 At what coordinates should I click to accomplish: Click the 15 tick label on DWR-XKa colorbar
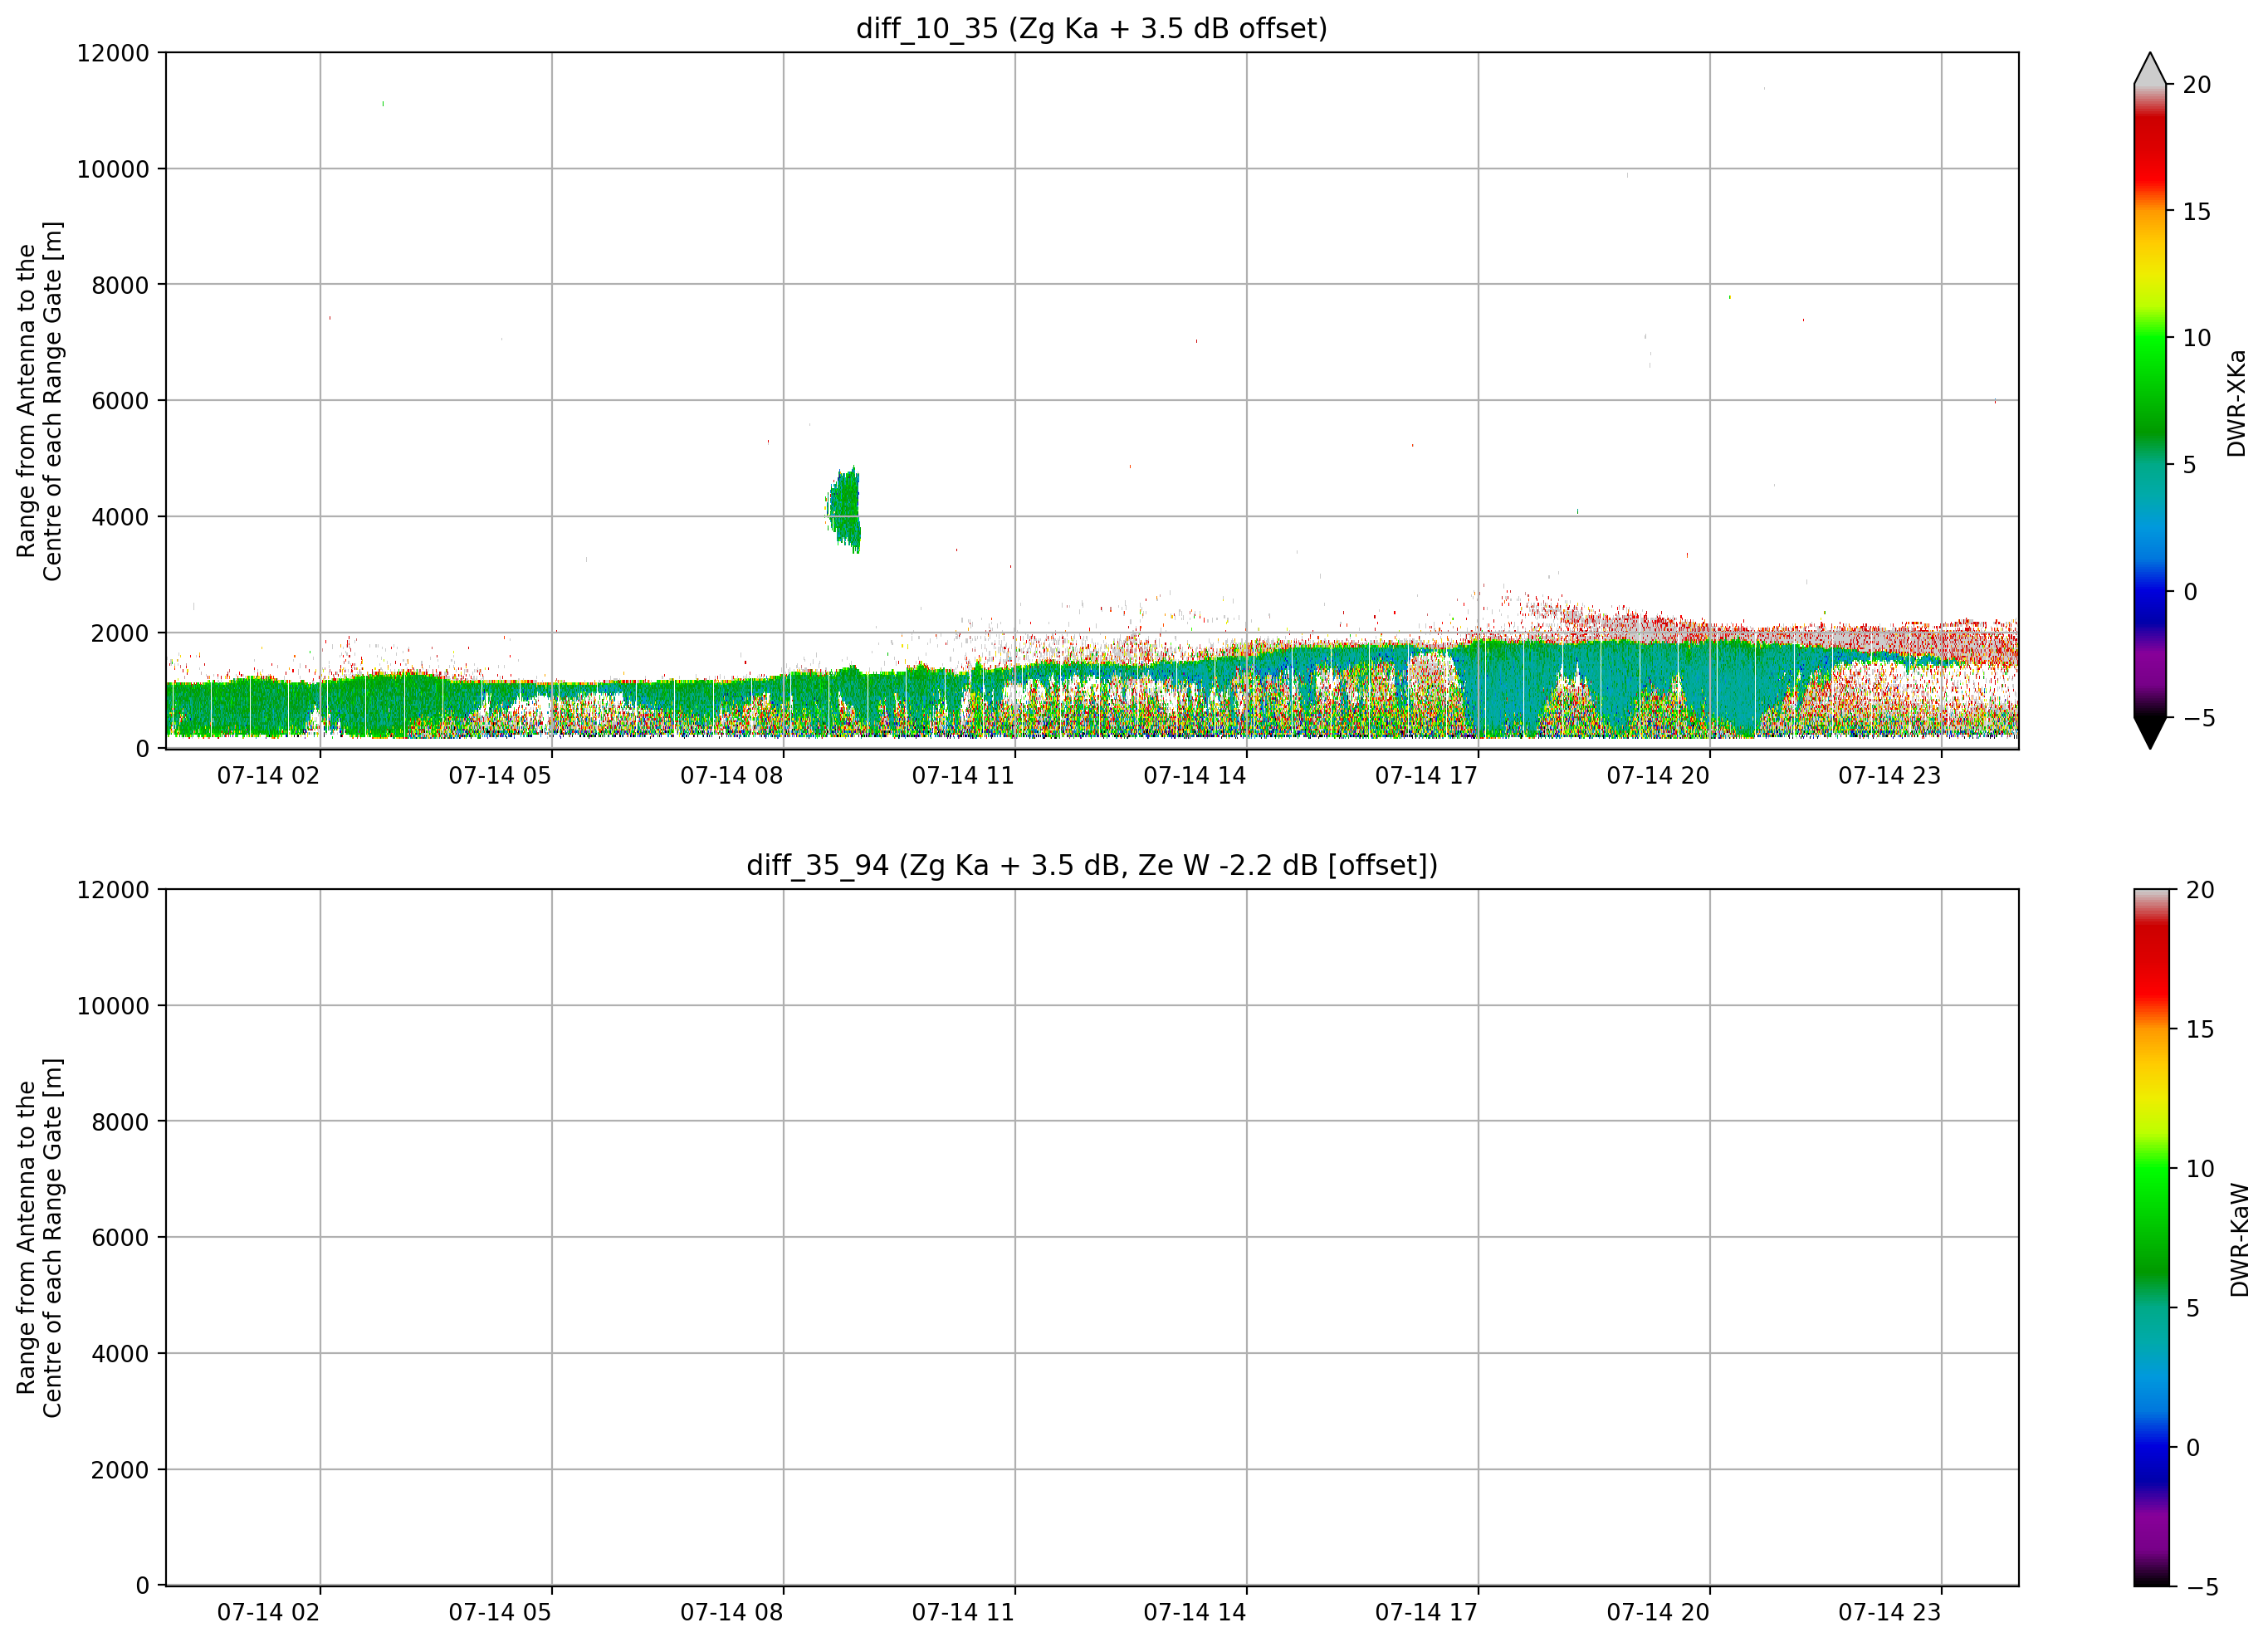(x=2197, y=212)
